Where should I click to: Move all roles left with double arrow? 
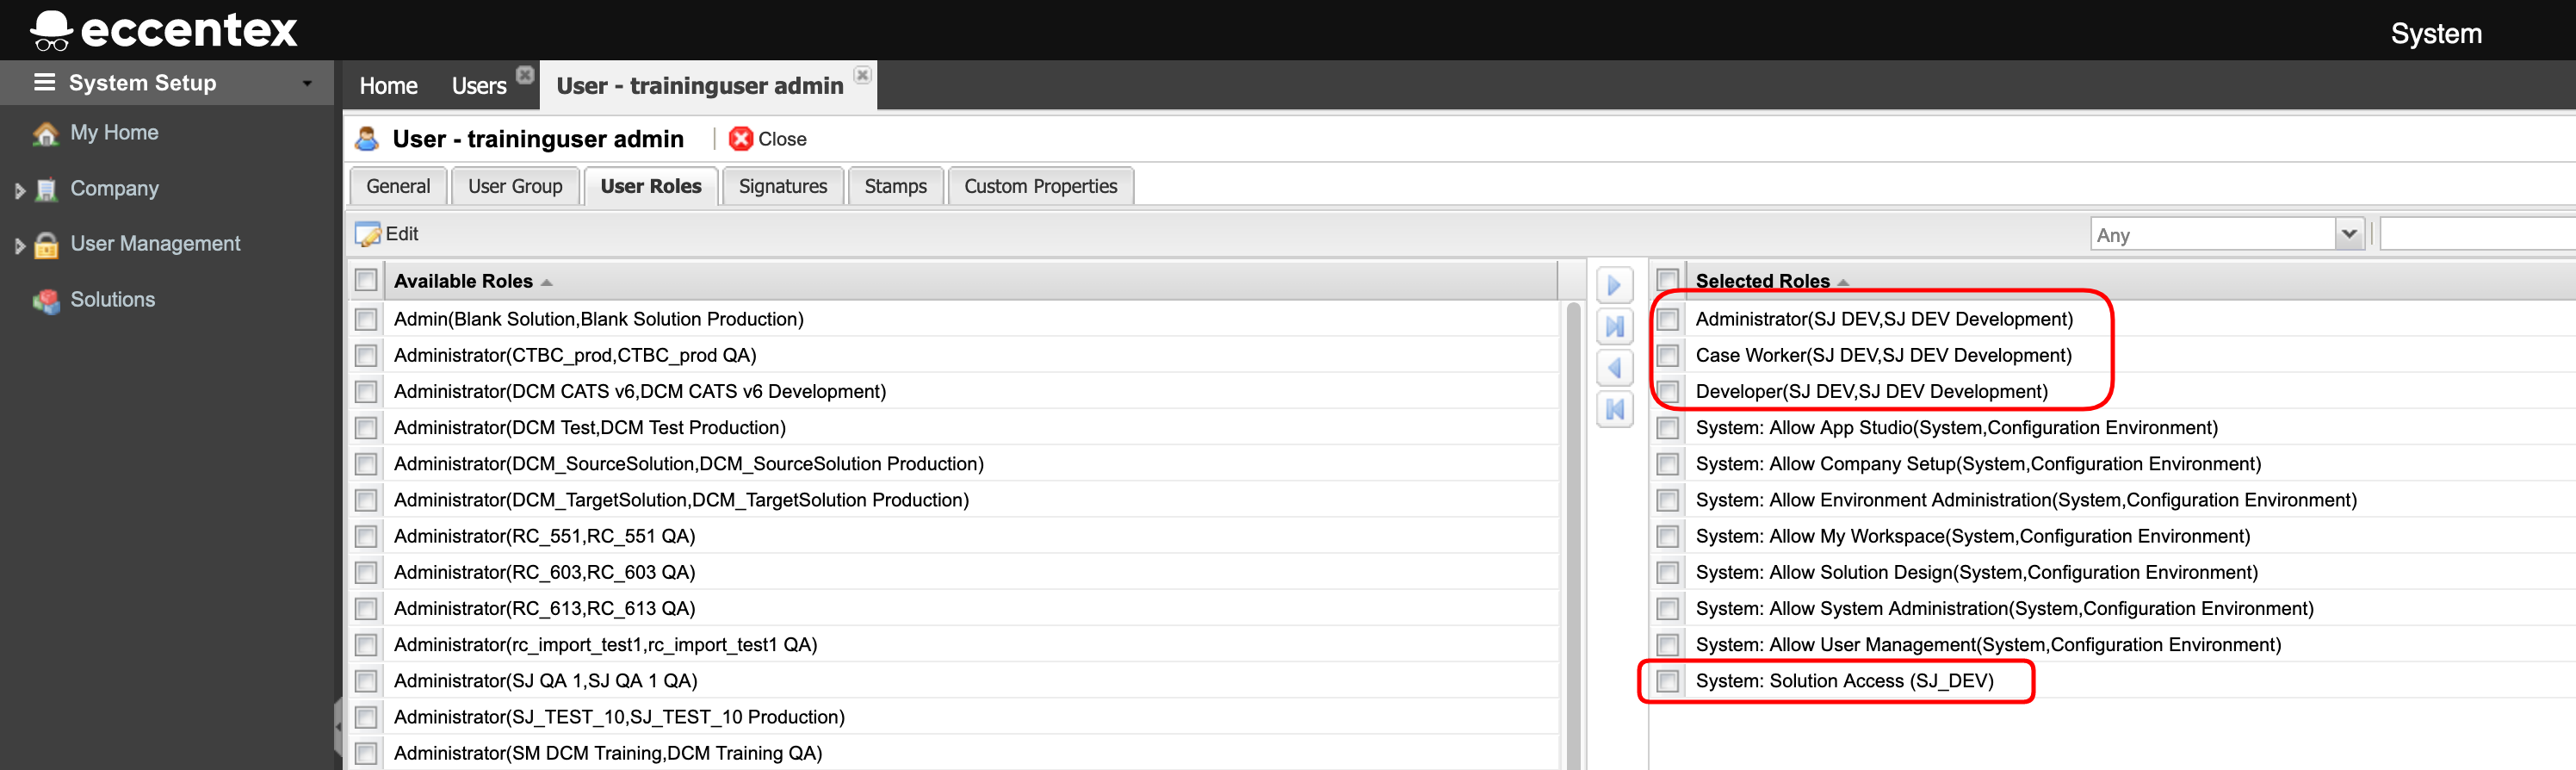pos(1614,408)
